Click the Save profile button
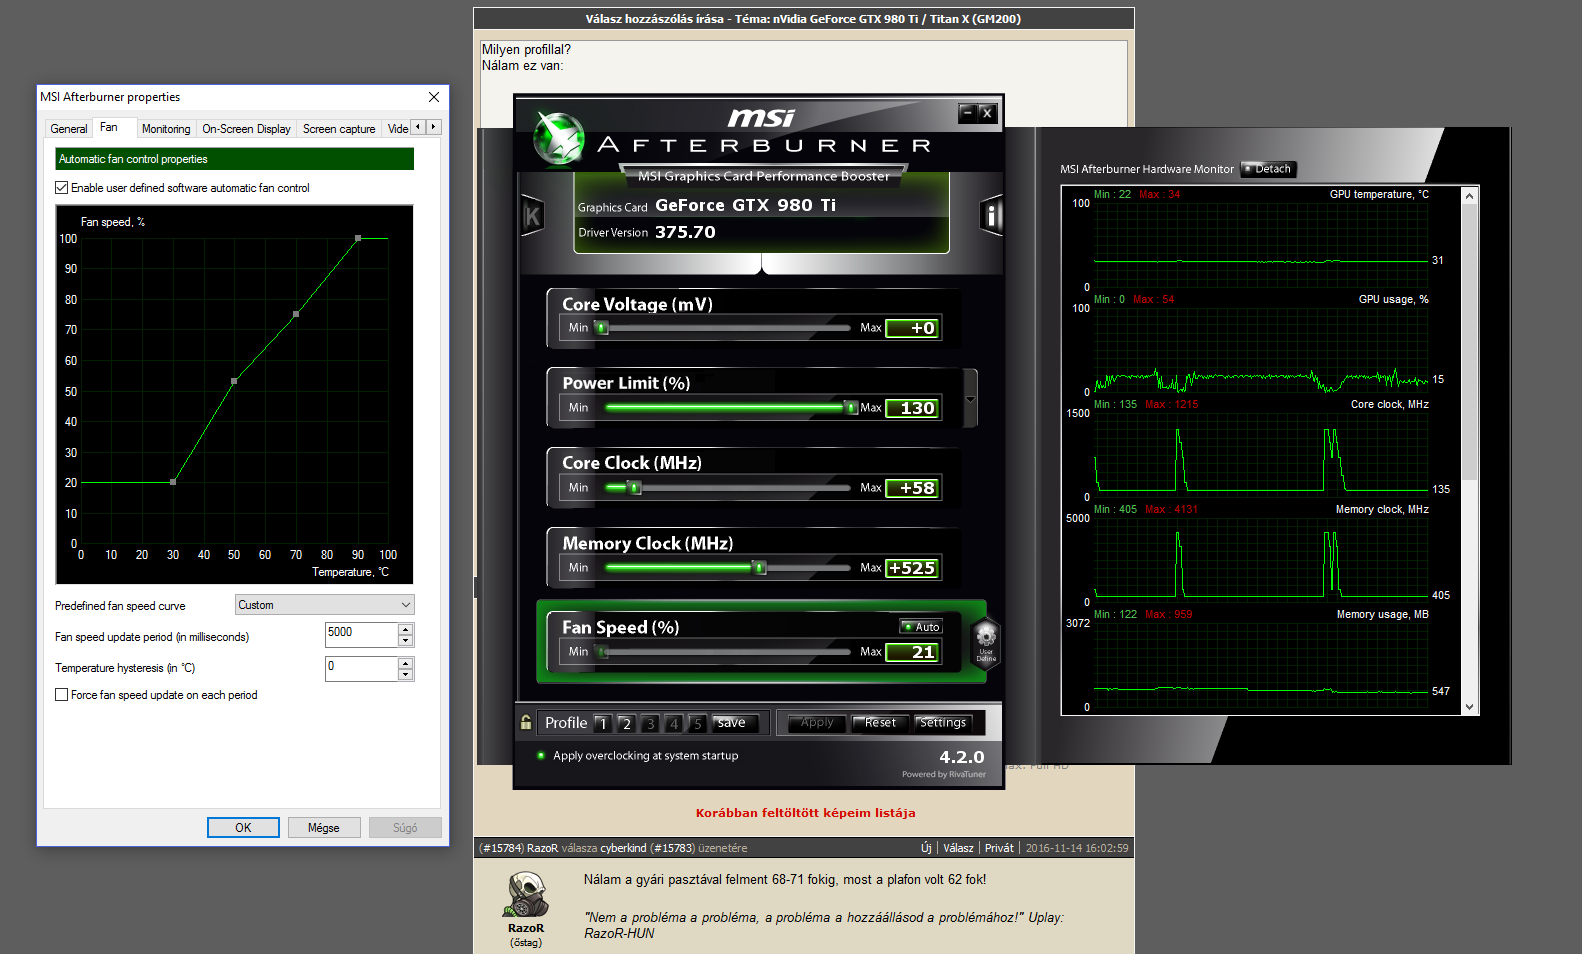 (736, 723)
